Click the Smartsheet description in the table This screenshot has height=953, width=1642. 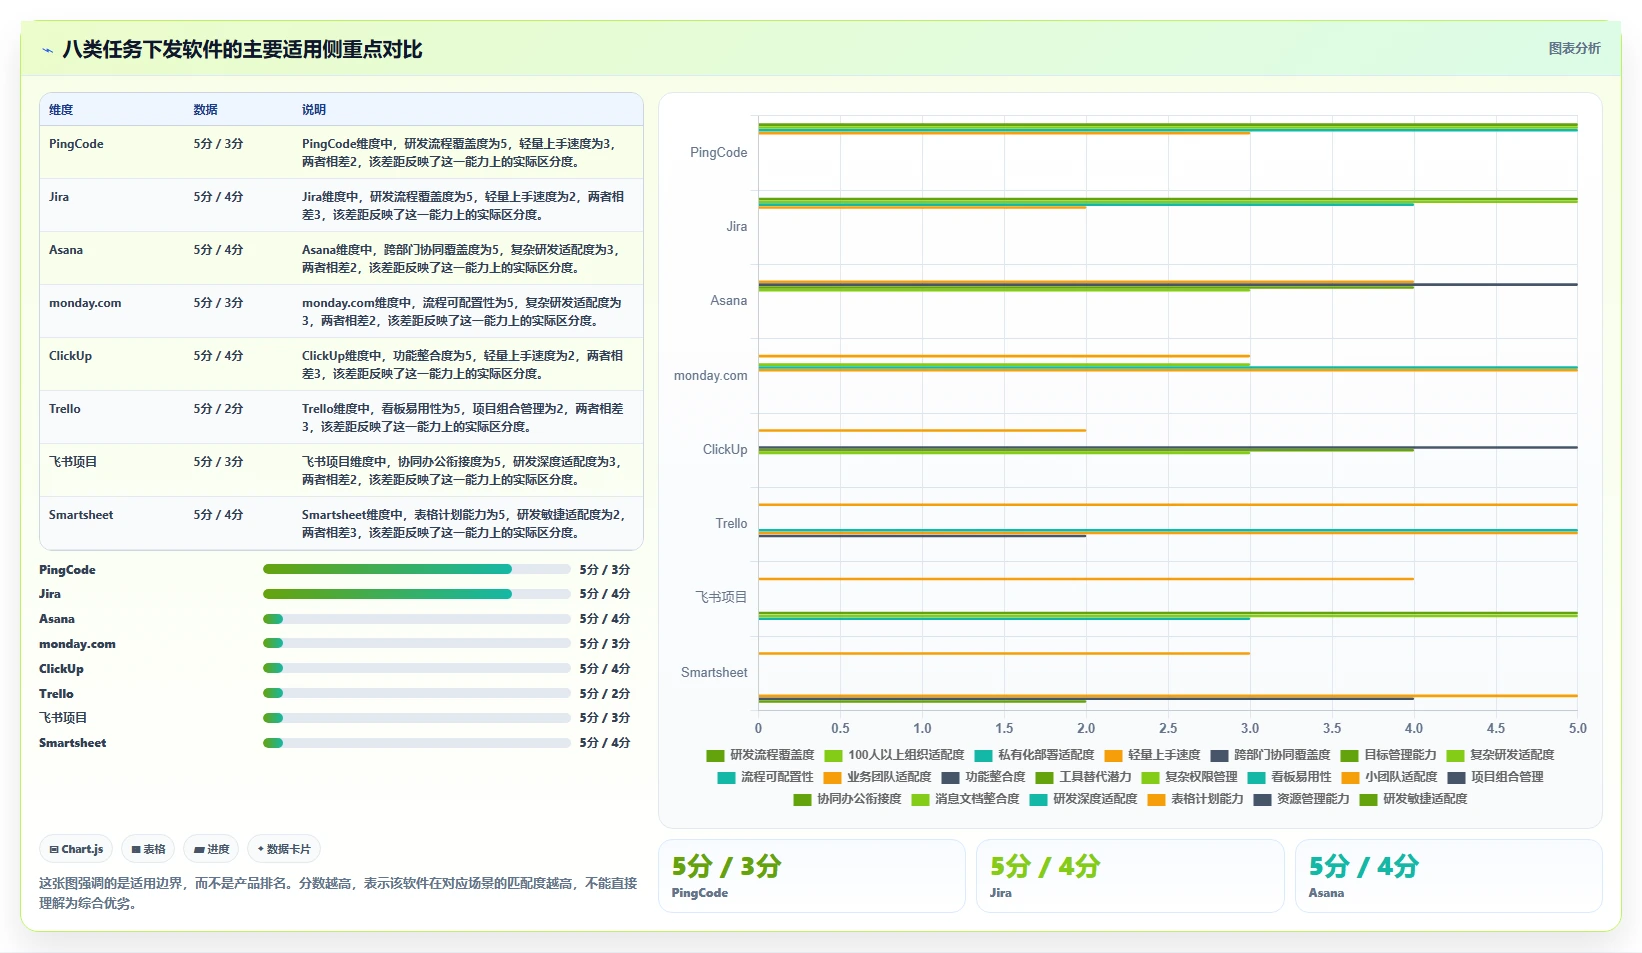point(463,524)
